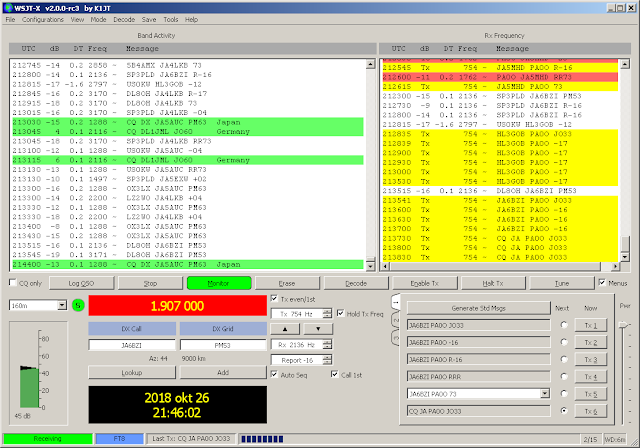Viewport: 640px width, 448px height.
Task: Click the 214400 CQ DX JA5AUC PM63 decode row
Action: pos(188,264)
